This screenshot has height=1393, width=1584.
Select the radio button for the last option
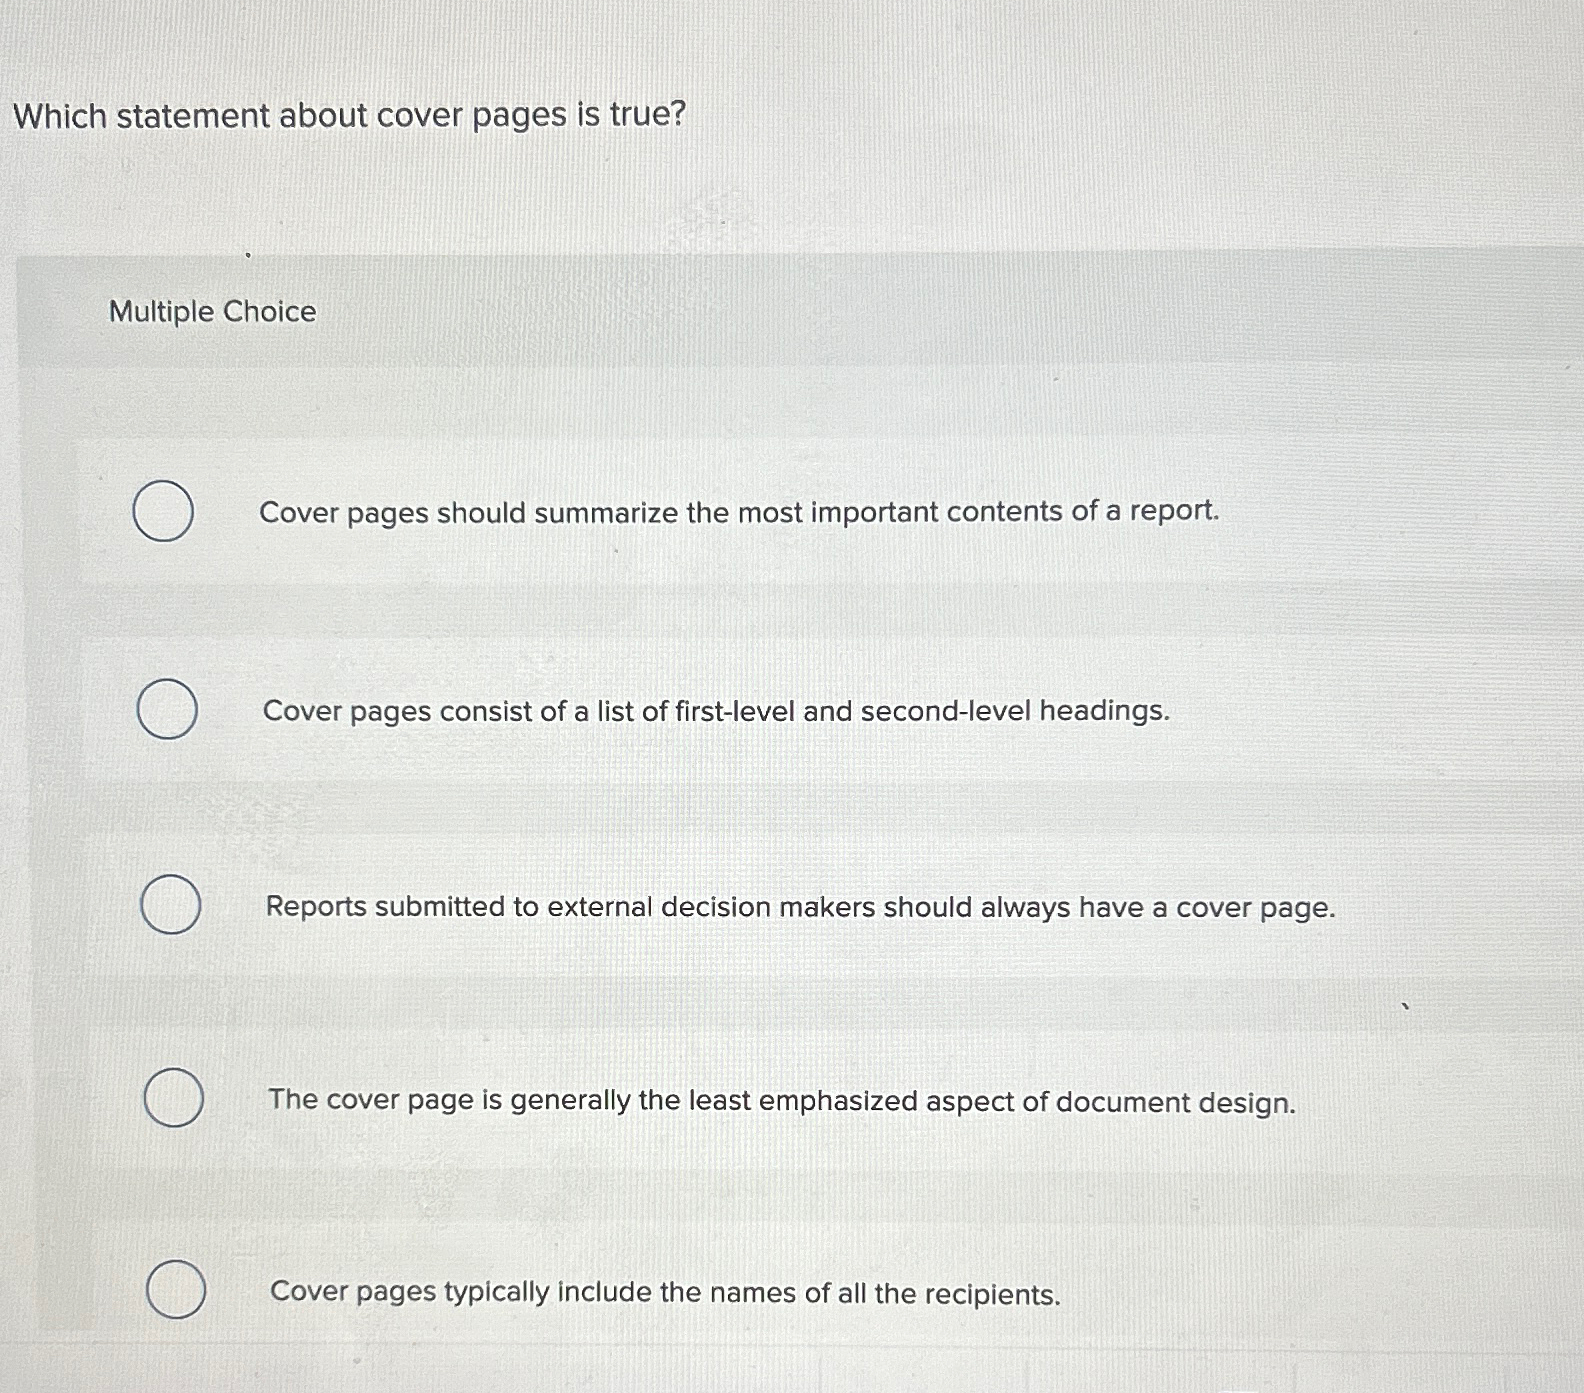(x=175, y=1291)
